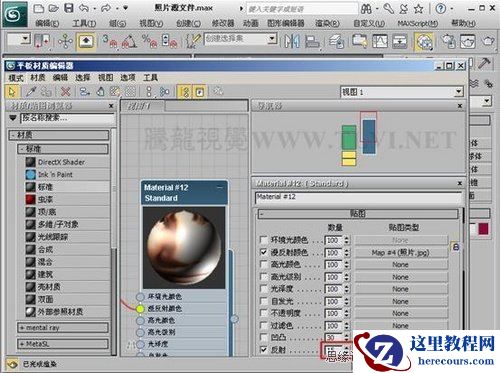Image resolution: width=500 pixels, height=373 pixels.
Task: Click the Help question mark icon
Action: [x=441, y=9]
